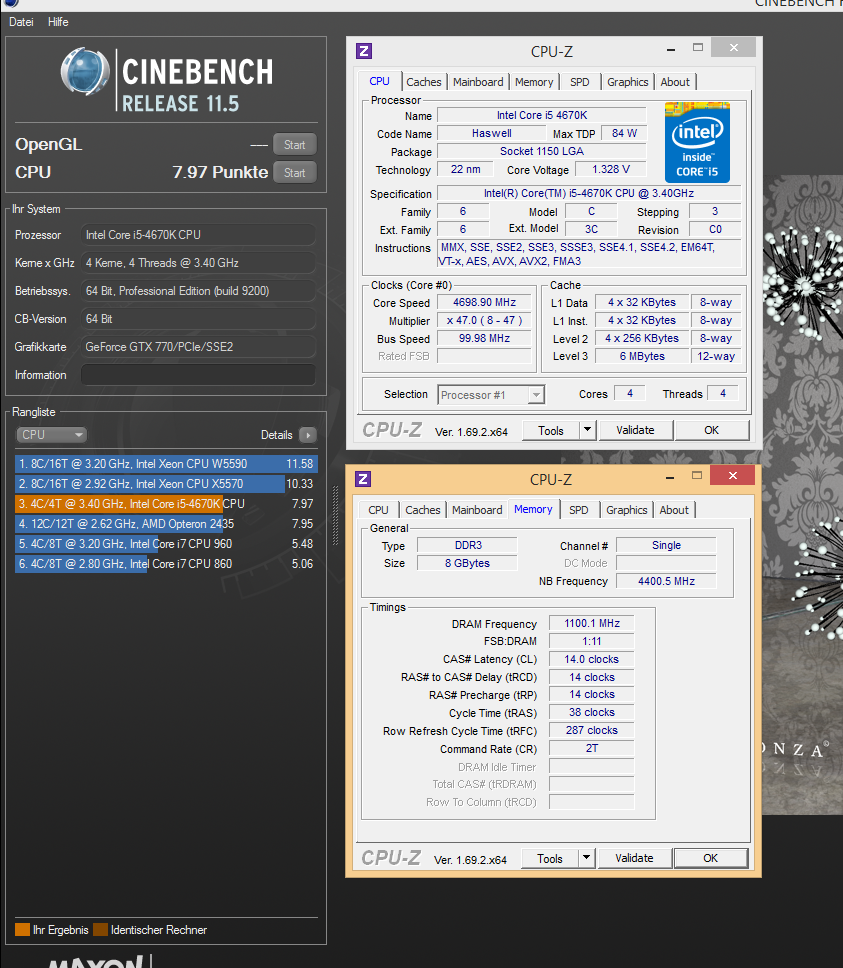Open the Datei menu

[21, 22]
